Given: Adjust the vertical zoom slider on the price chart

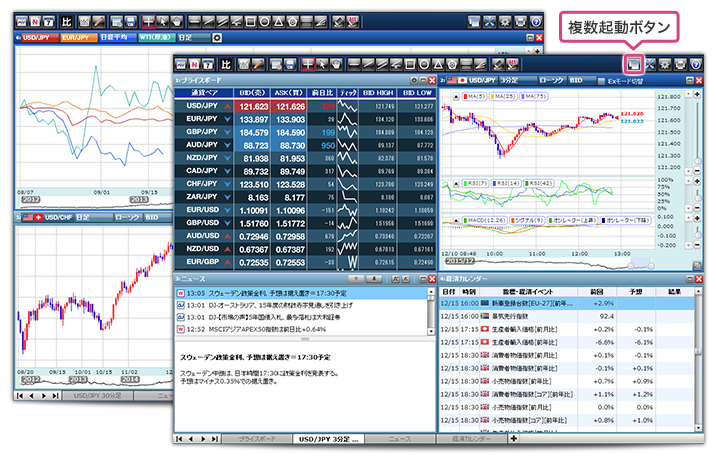Looking at the screenshot, I should [698, 161].
